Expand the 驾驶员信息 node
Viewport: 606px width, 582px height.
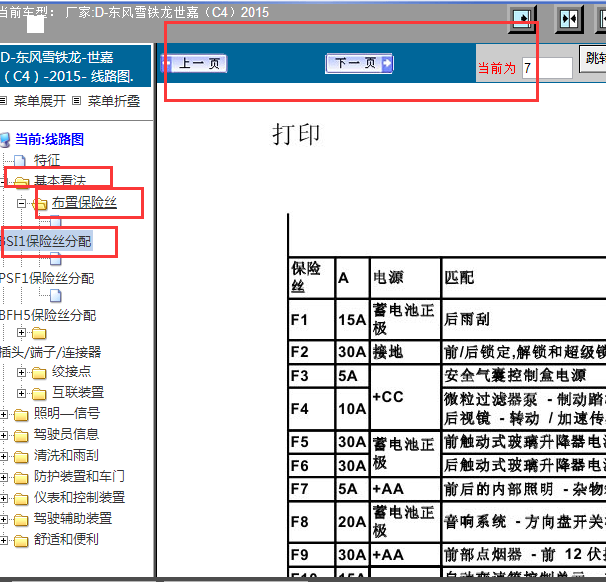(3, 436)
